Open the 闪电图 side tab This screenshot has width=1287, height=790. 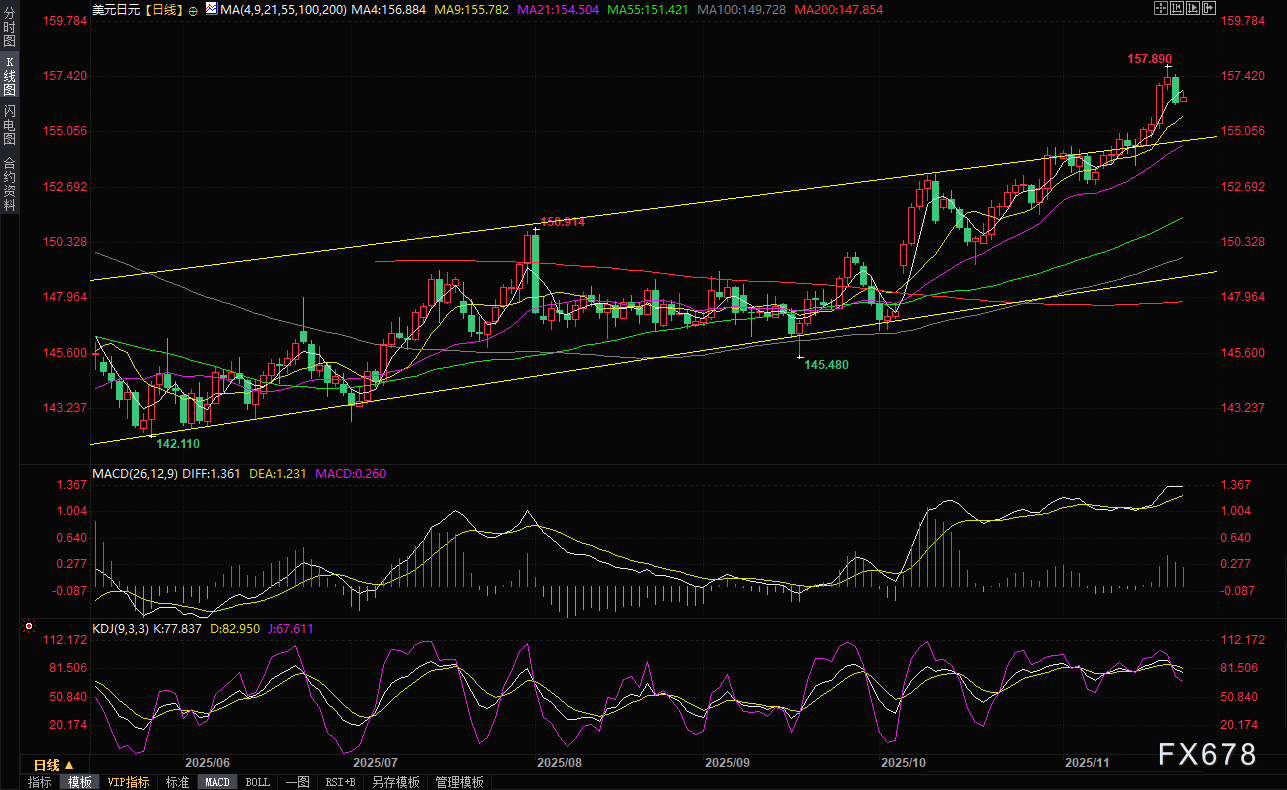(9, 124)
